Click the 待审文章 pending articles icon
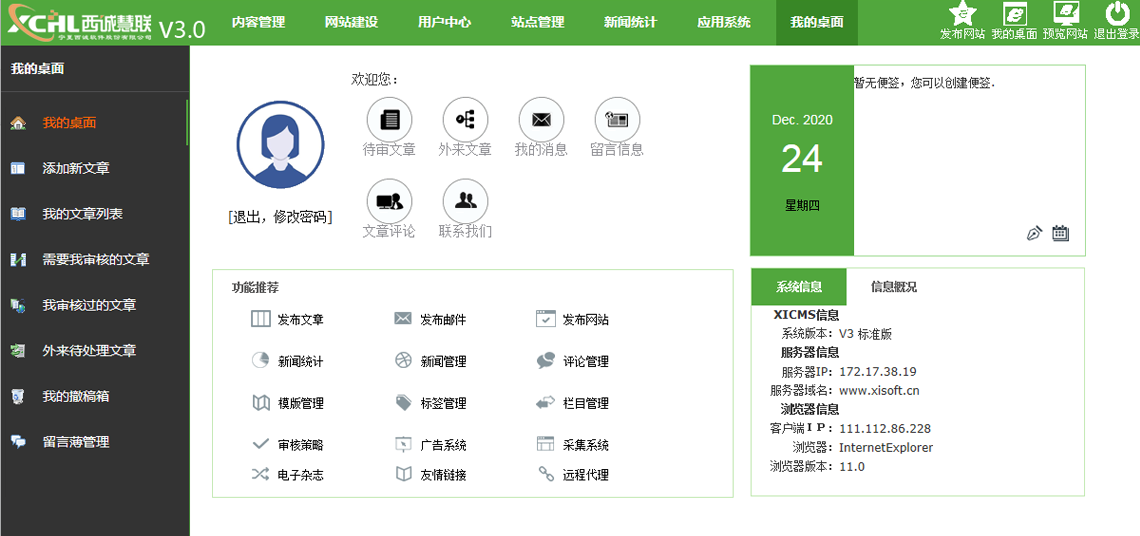 [389, 120]
